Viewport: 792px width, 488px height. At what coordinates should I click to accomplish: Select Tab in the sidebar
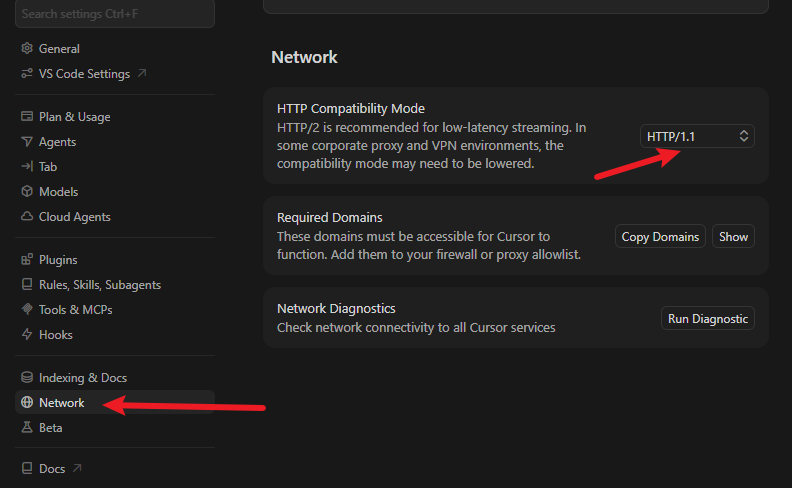click(x=115, y=167)
